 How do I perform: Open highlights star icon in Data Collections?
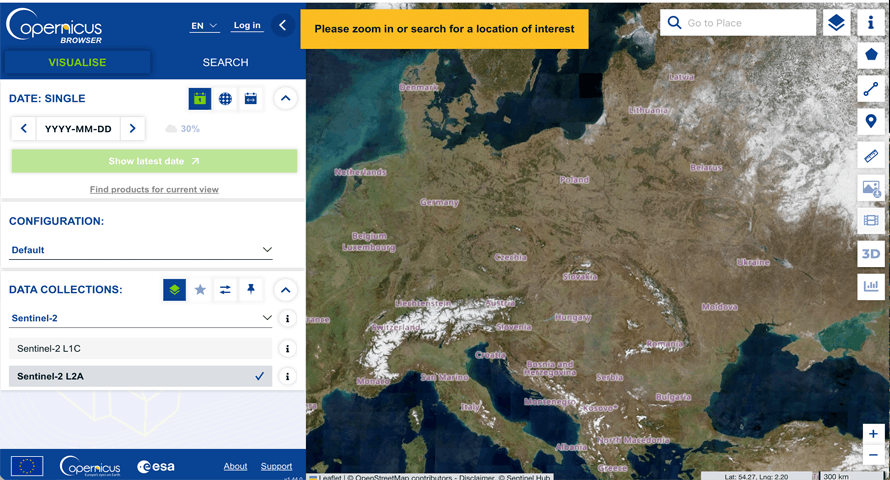point(200,290)
